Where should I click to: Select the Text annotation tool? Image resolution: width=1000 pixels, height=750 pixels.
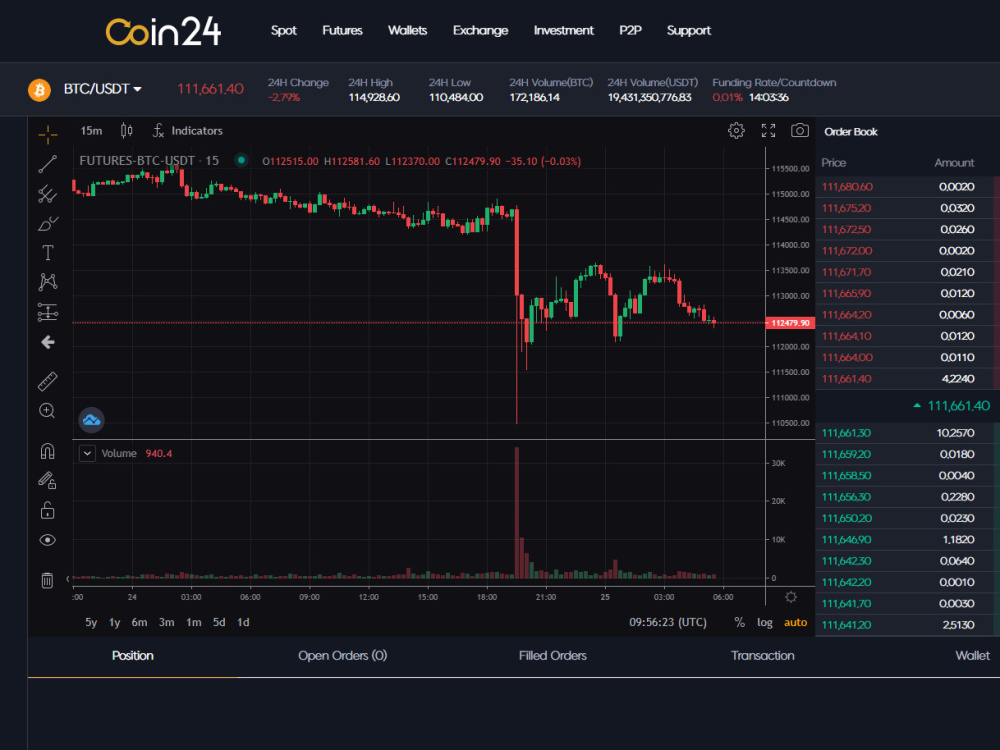[x=48, y=253]
